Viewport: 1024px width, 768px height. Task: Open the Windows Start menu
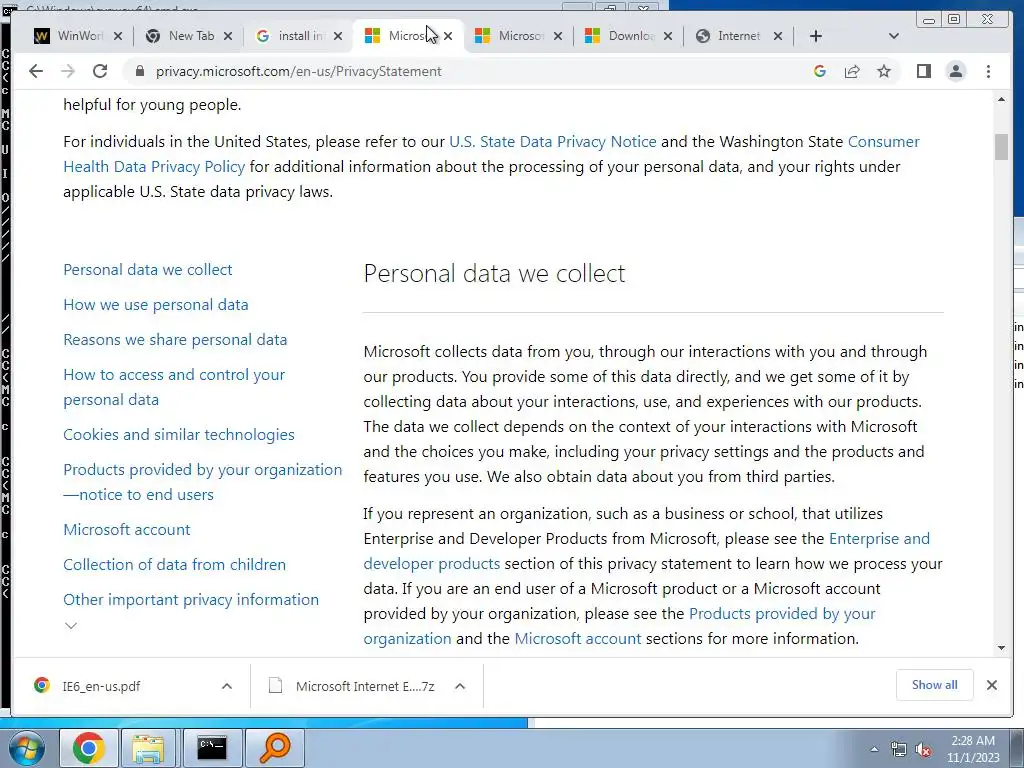click(27, 748)
